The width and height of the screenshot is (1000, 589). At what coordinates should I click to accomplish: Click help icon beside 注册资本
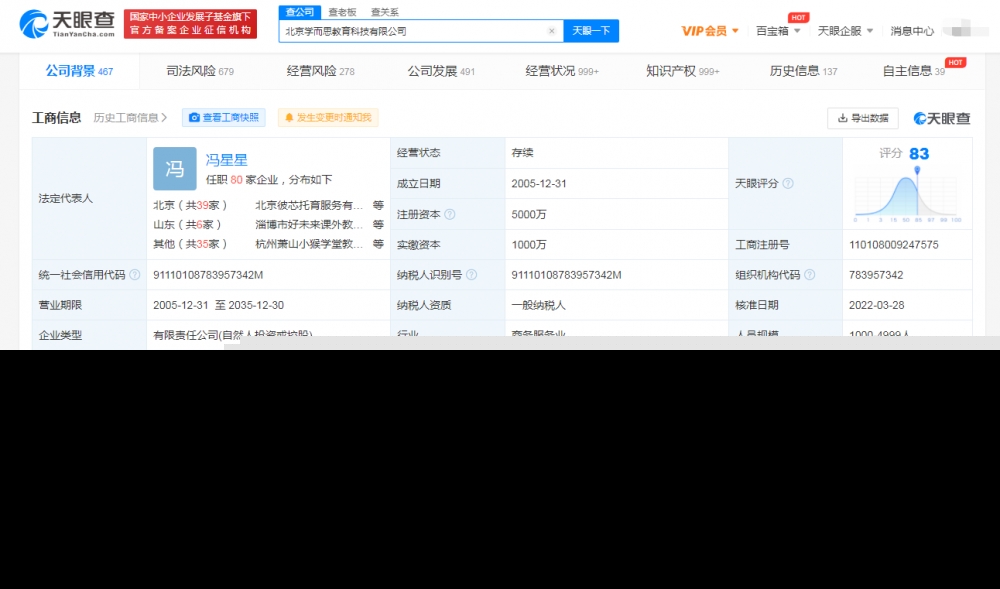click(450, 214)
